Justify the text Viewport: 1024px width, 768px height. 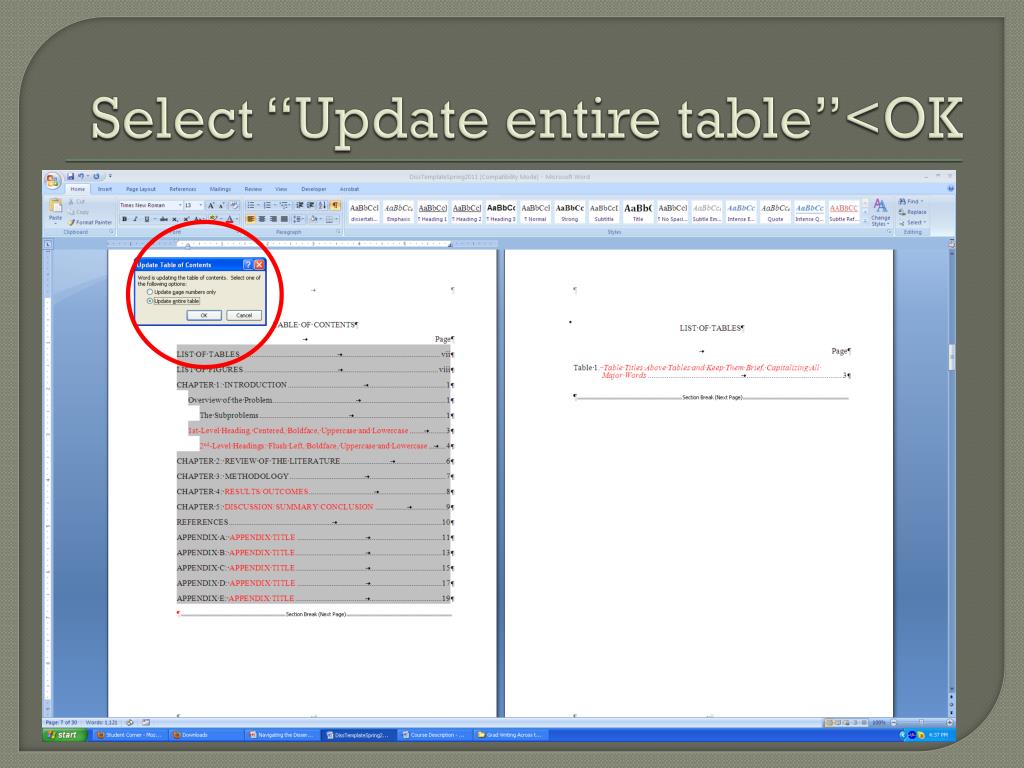point(284,219)
